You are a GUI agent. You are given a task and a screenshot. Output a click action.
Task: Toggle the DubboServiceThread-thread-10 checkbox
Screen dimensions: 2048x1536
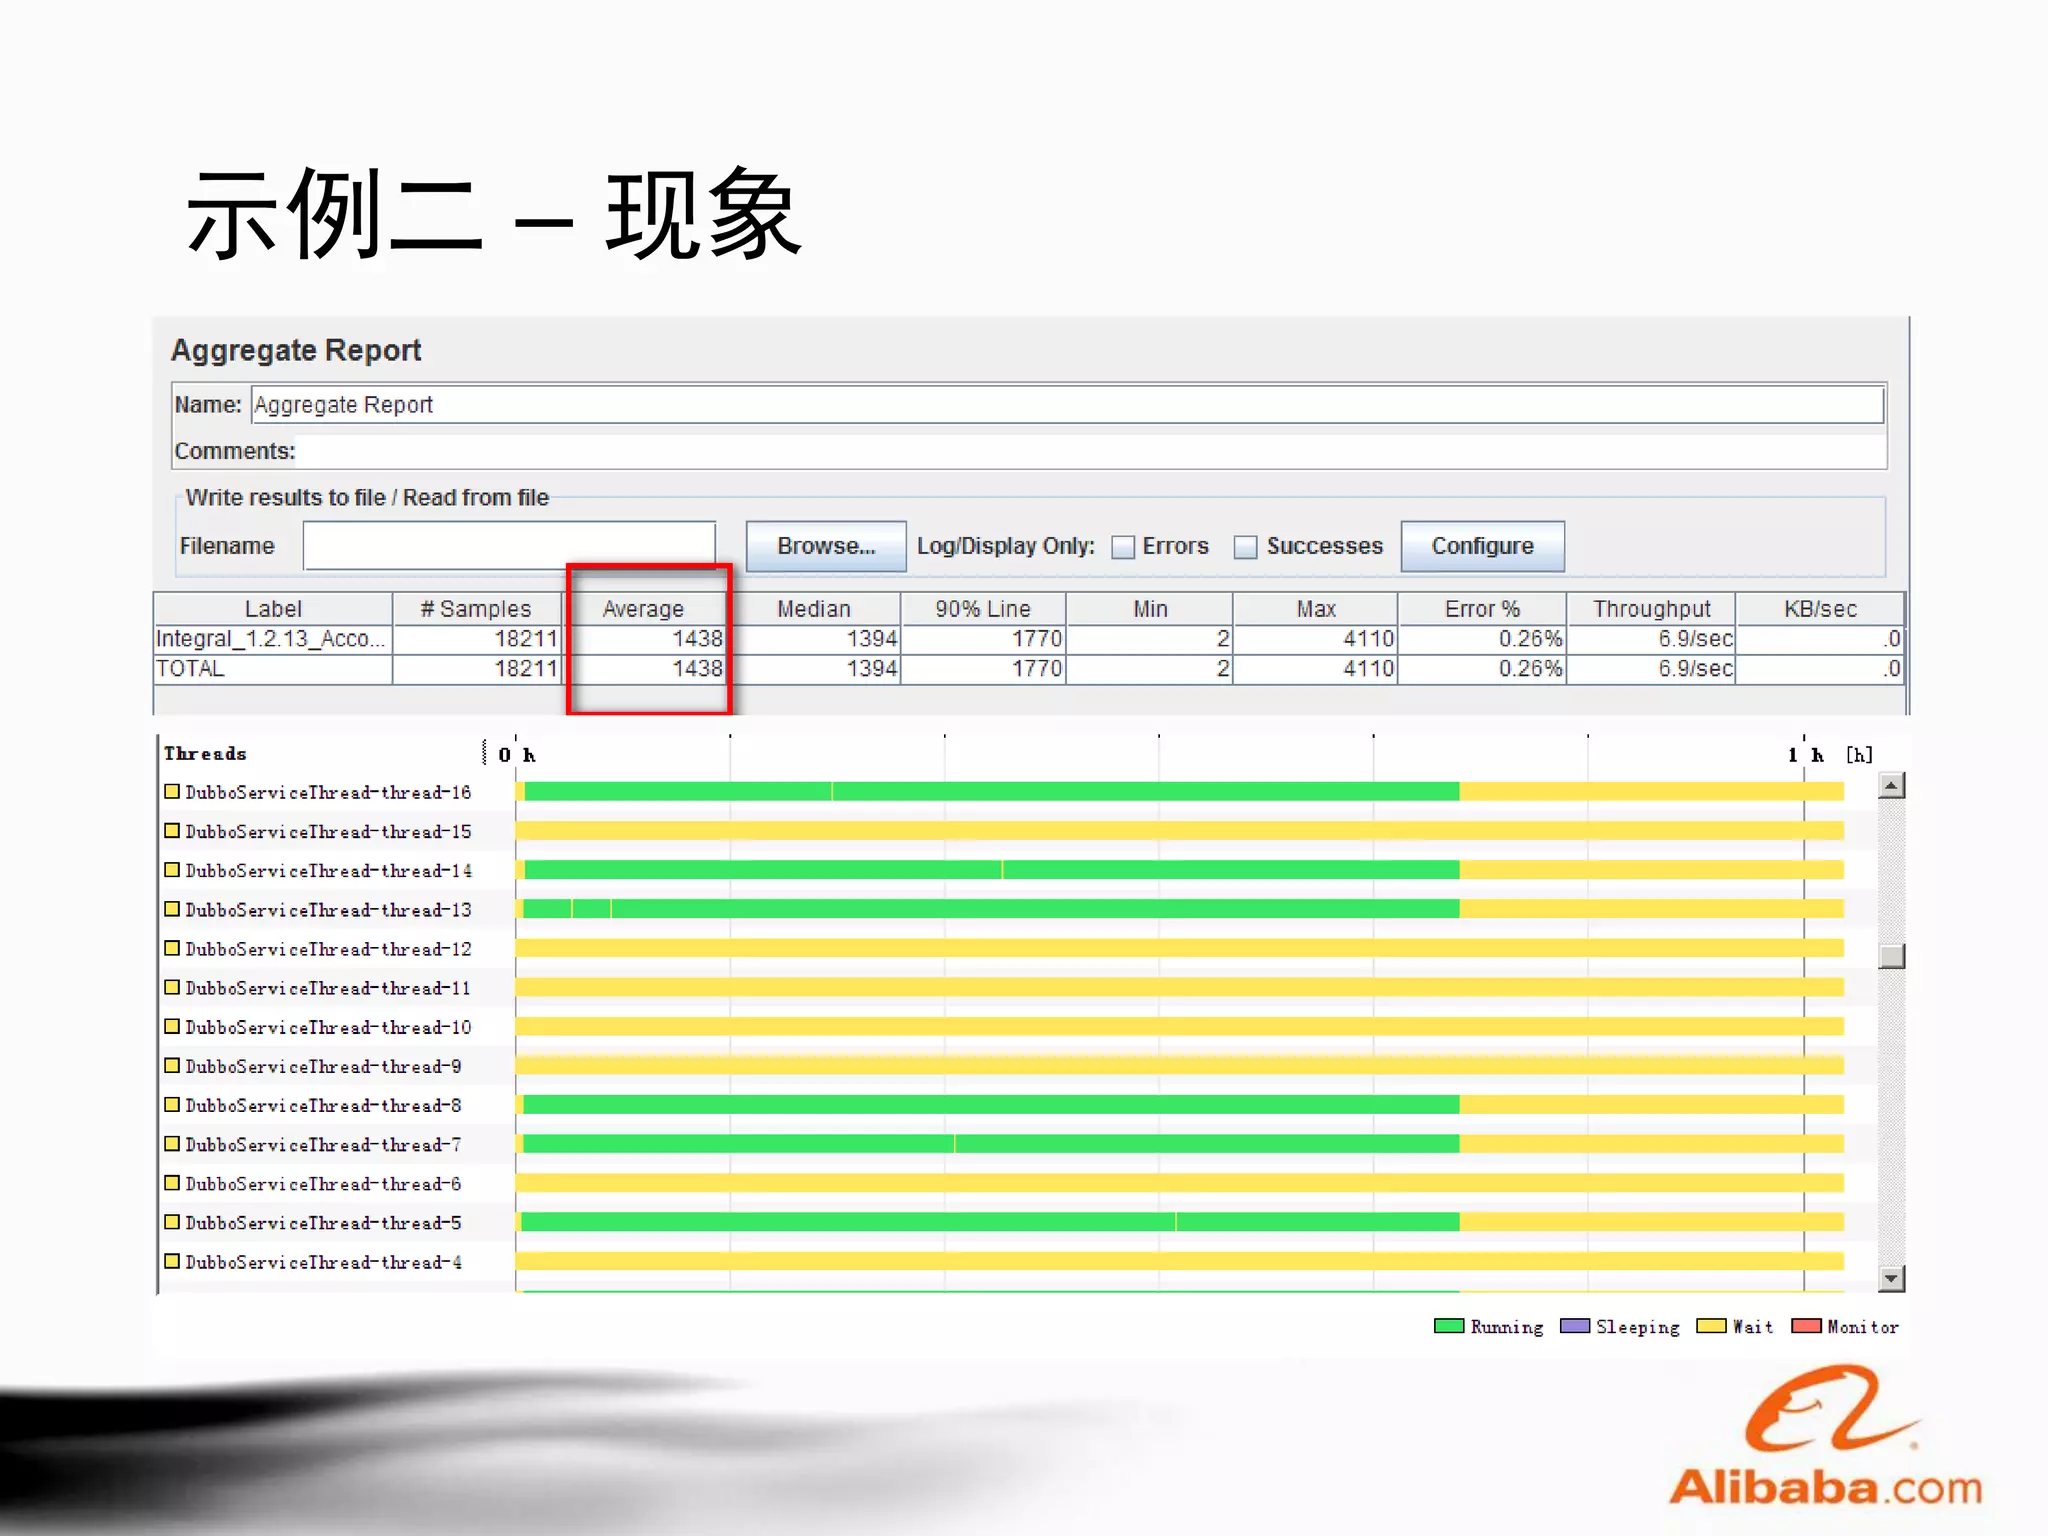click(x=172, y=1026)
